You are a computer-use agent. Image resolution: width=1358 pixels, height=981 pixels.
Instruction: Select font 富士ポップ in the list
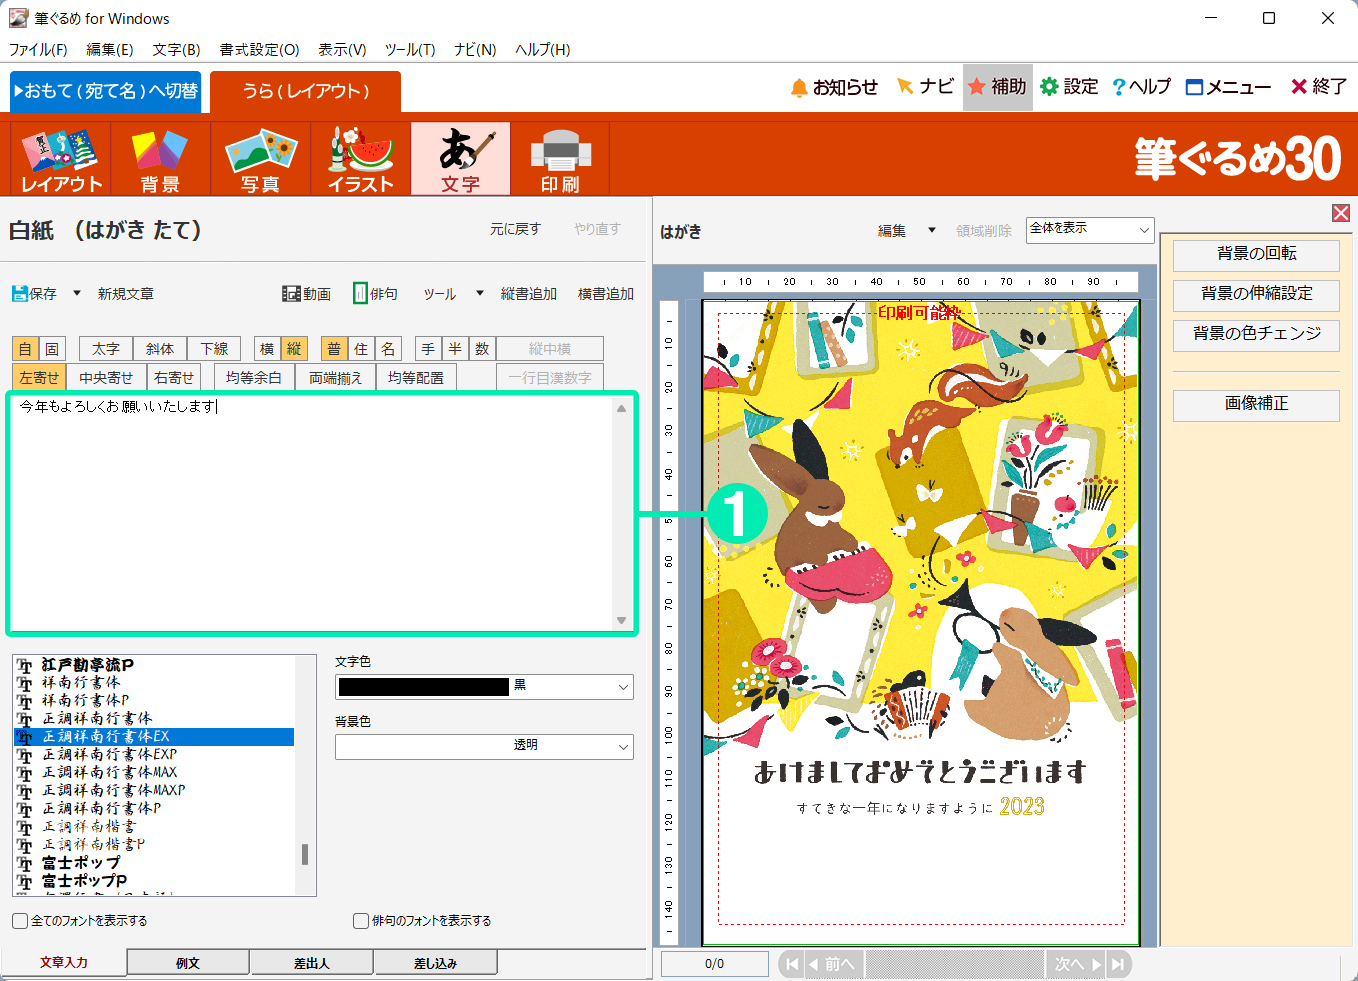tap(81, 863)
